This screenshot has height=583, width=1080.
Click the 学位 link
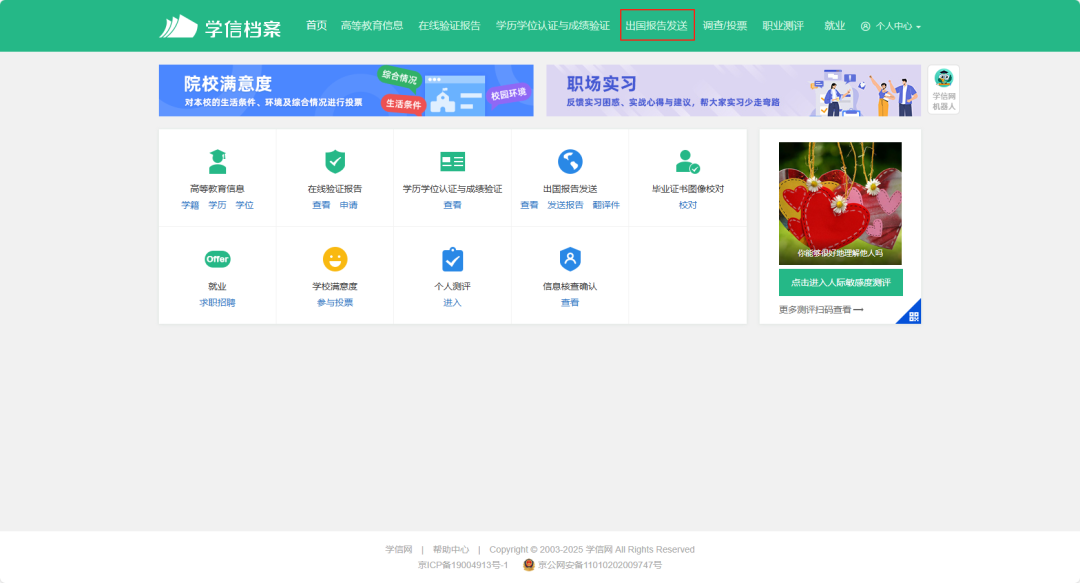pyautogui.click(x=245, y=205)
